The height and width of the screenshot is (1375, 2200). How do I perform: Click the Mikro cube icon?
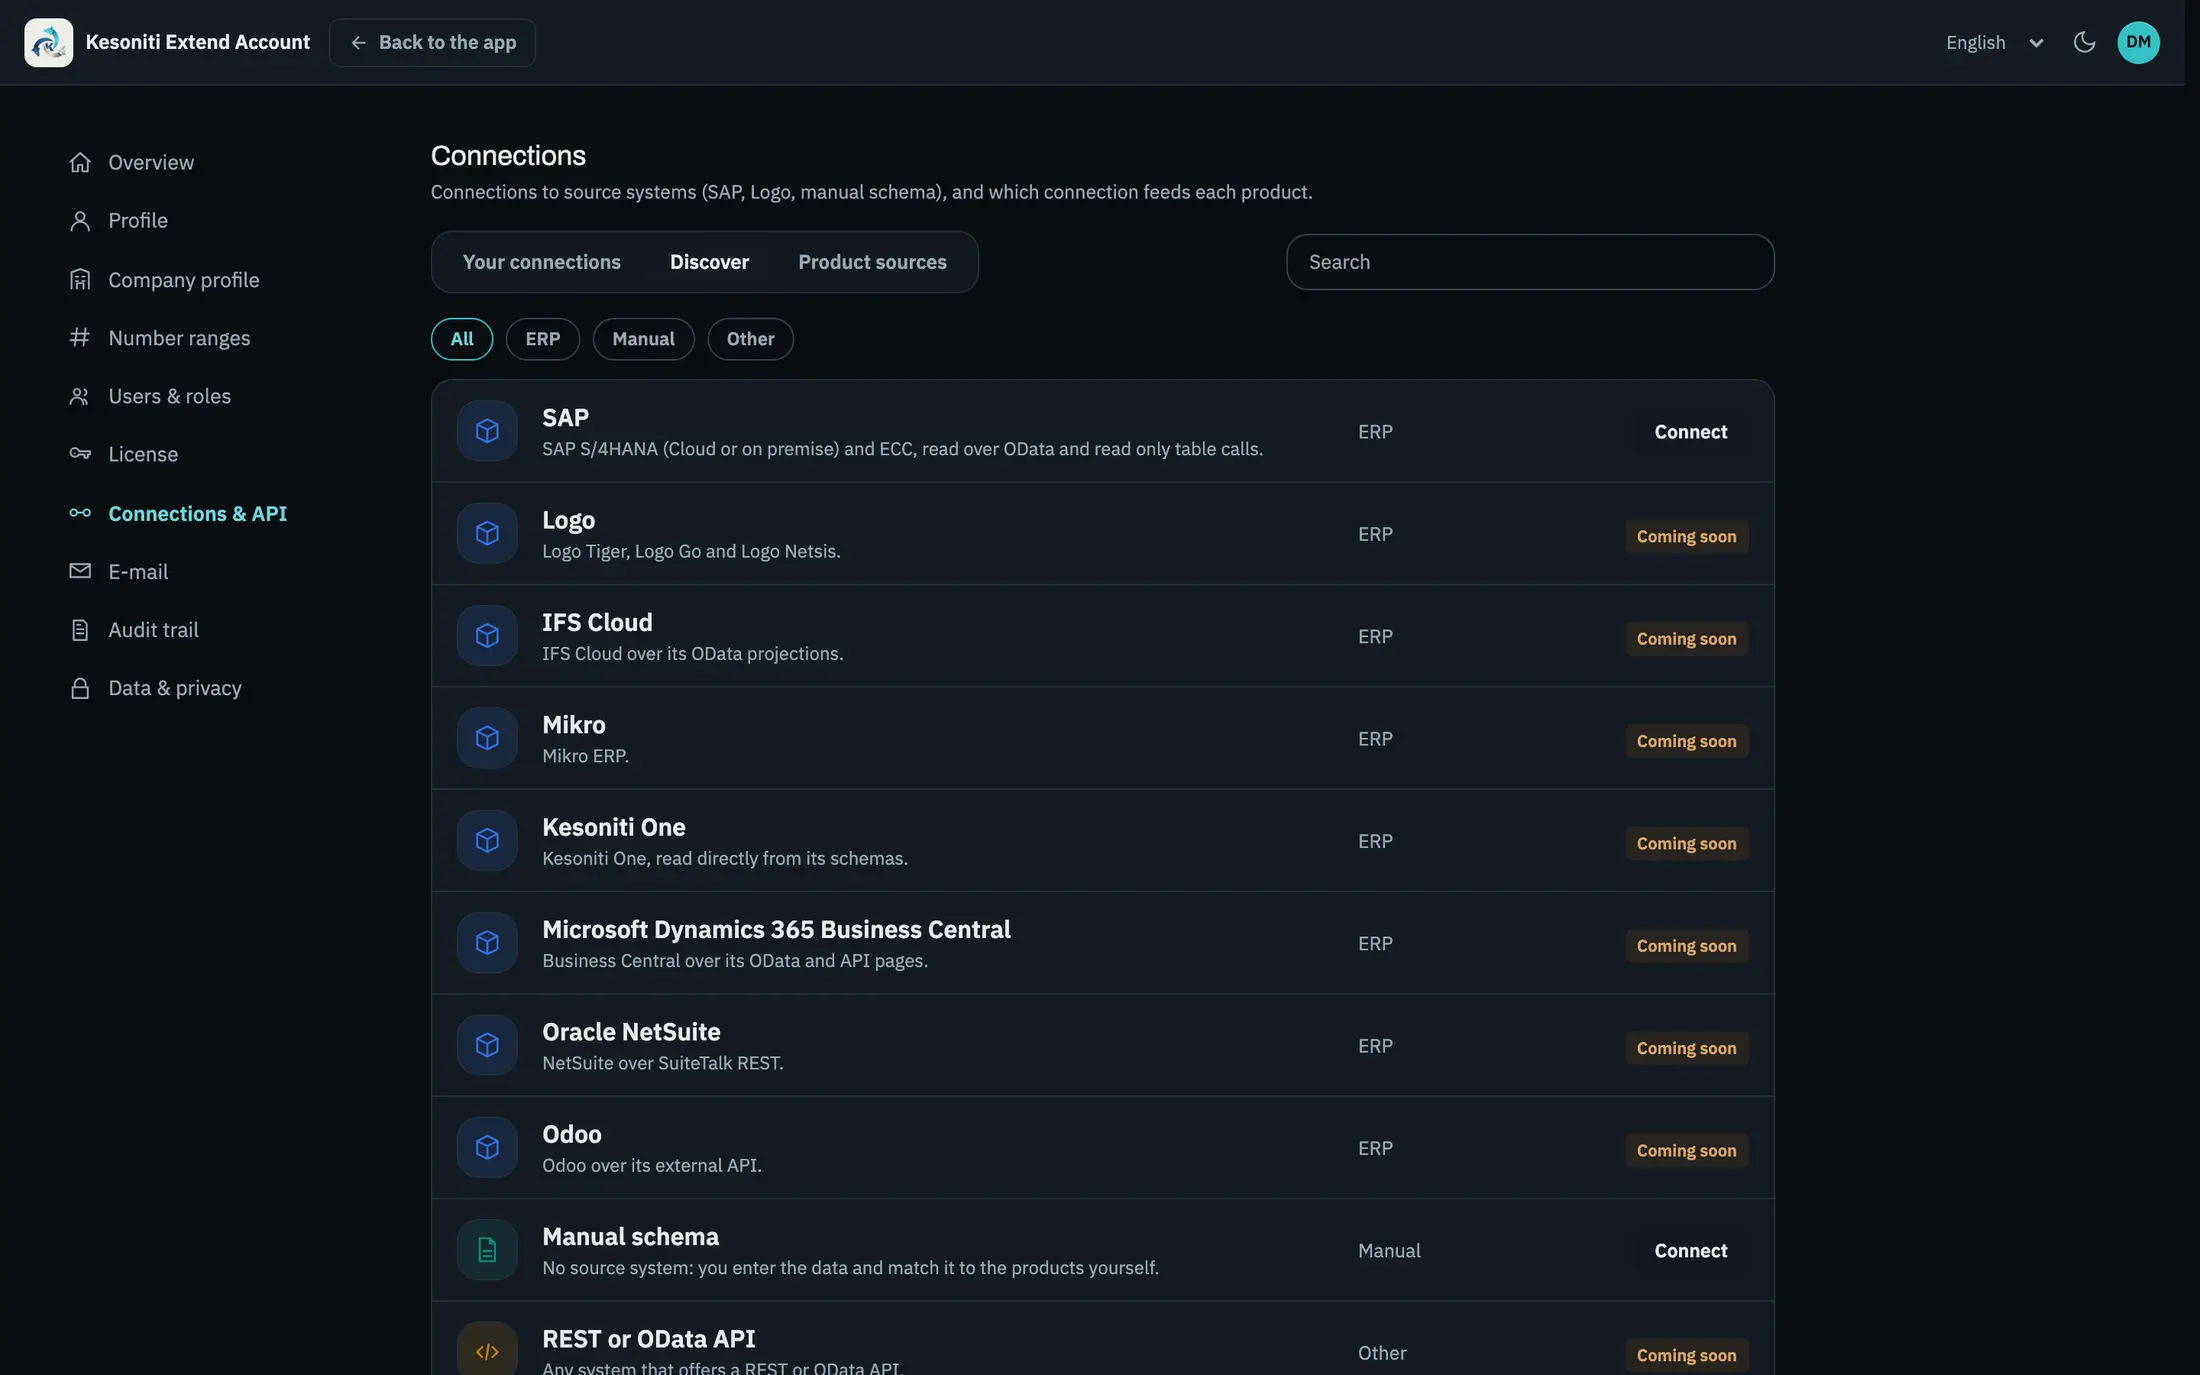(x=487, y=738)
